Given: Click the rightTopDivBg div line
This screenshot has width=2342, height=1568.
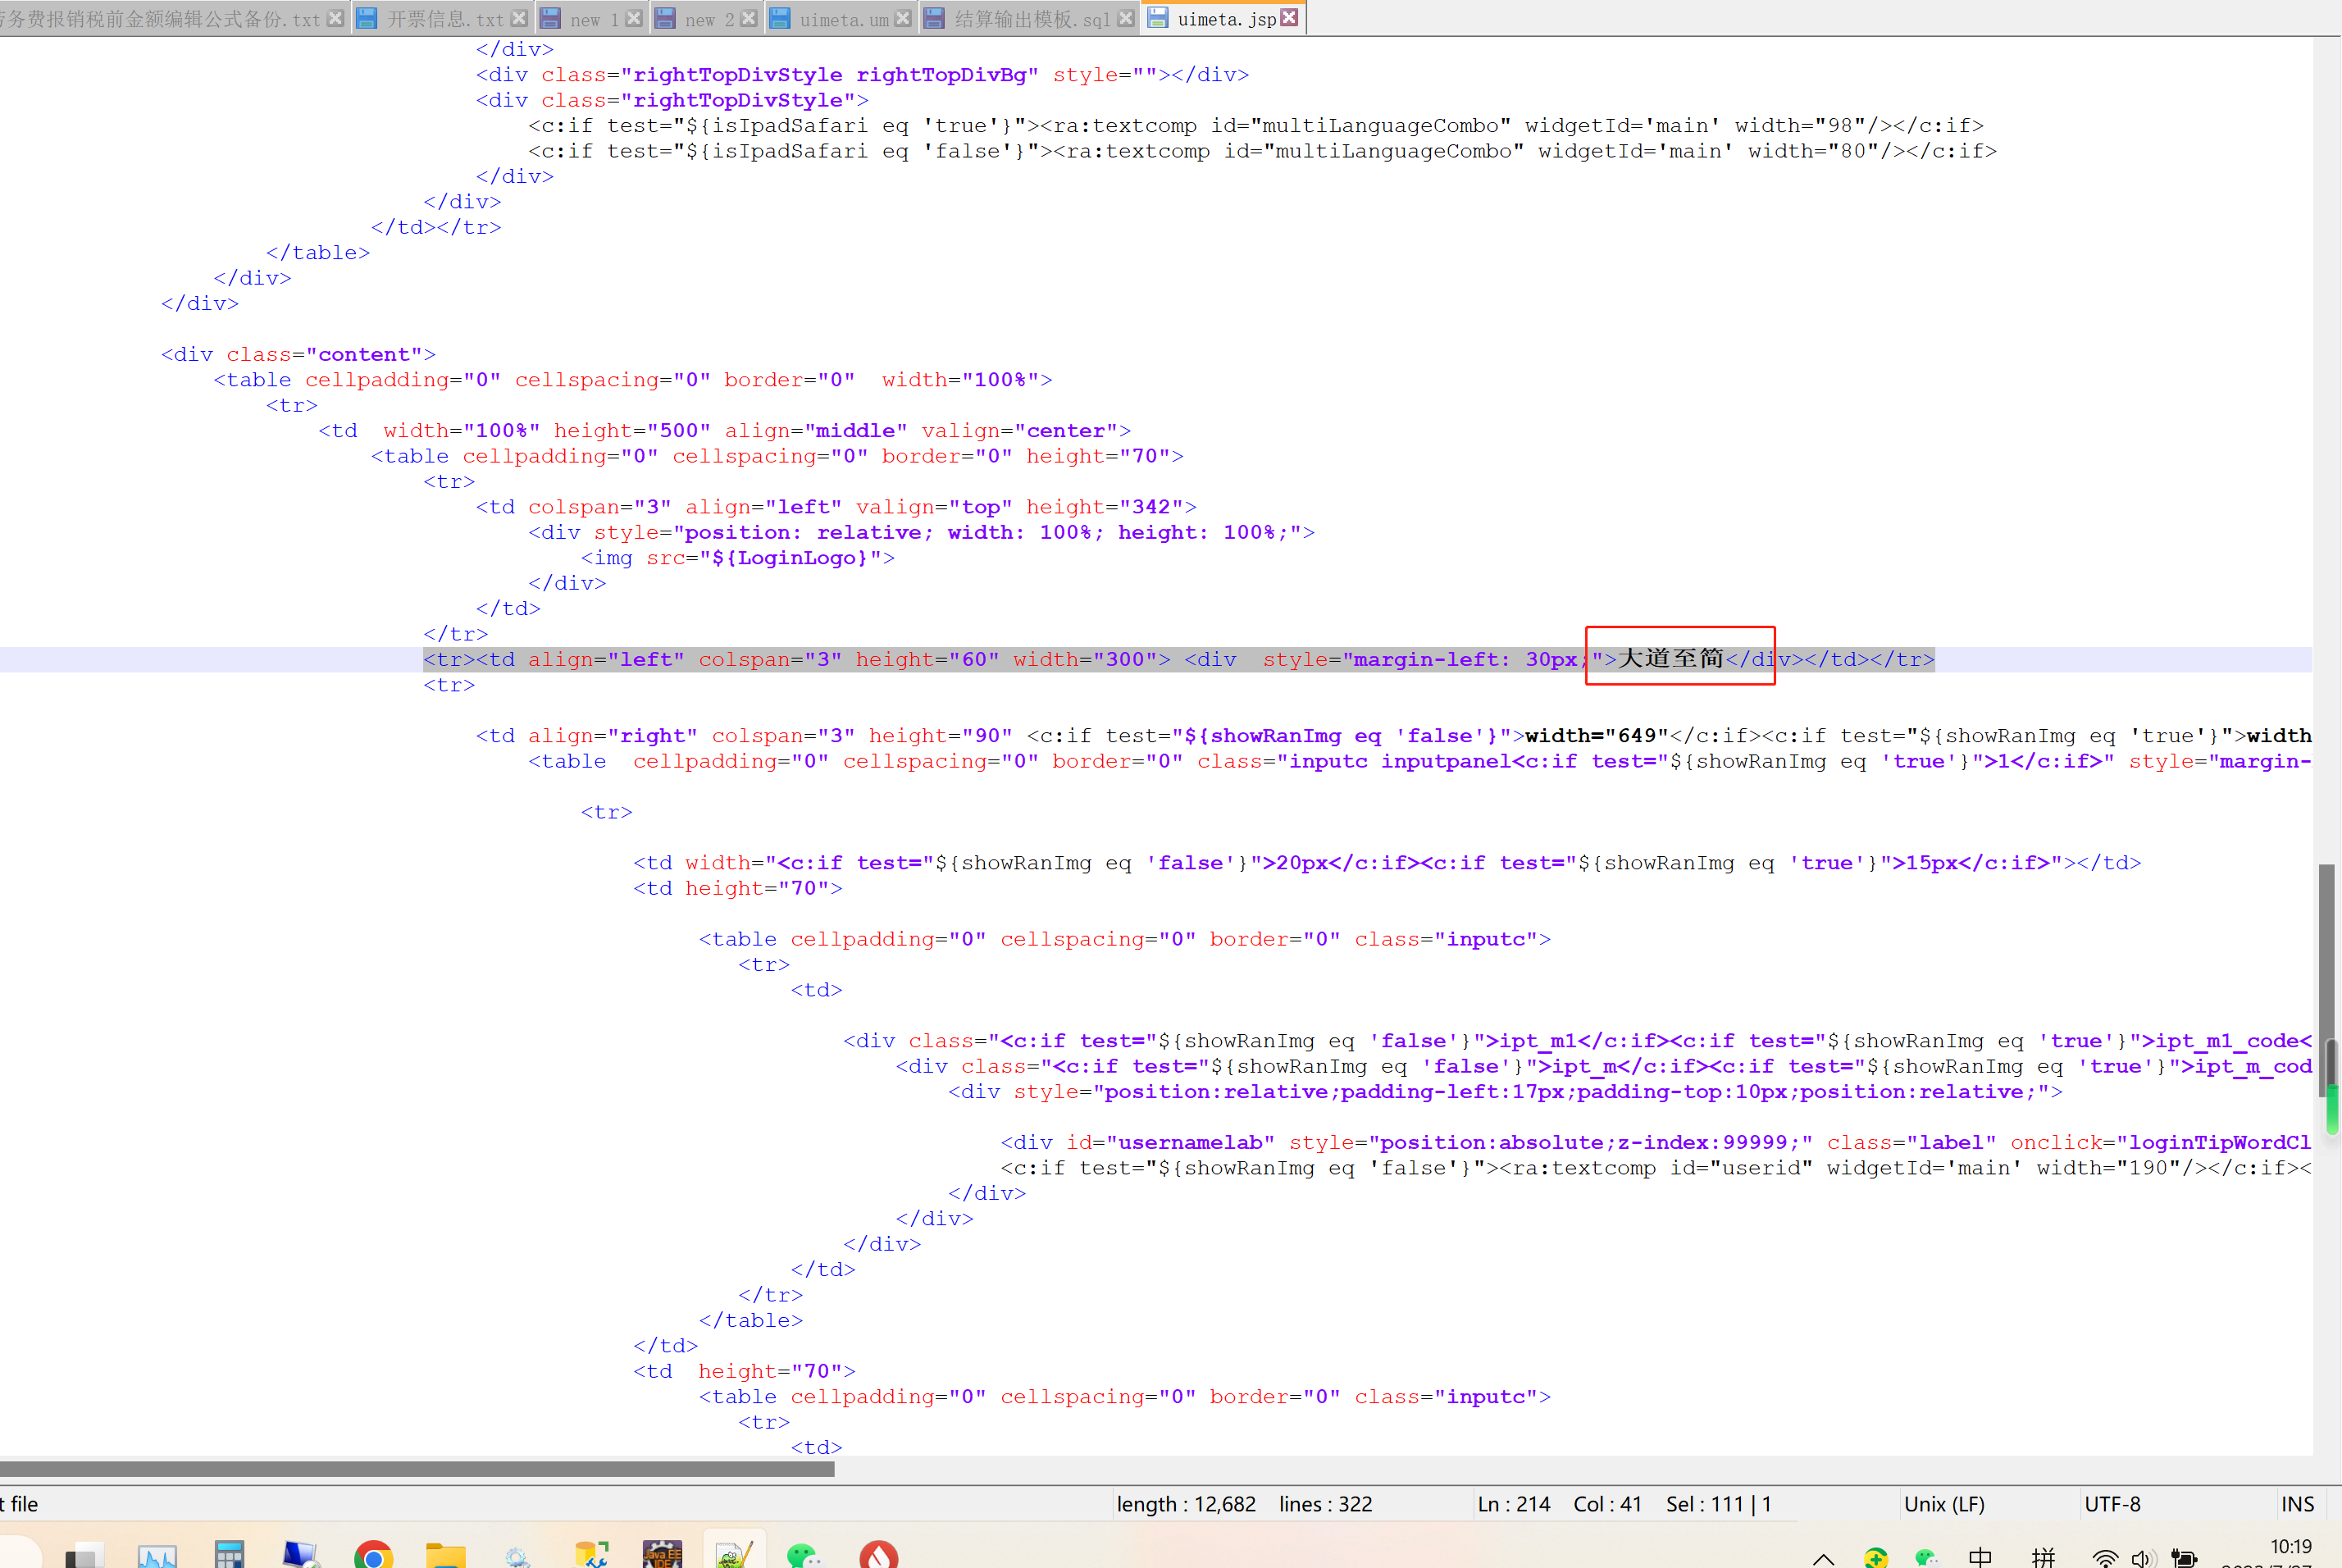Looking at the screenshot, I should (x=861, y=74).
